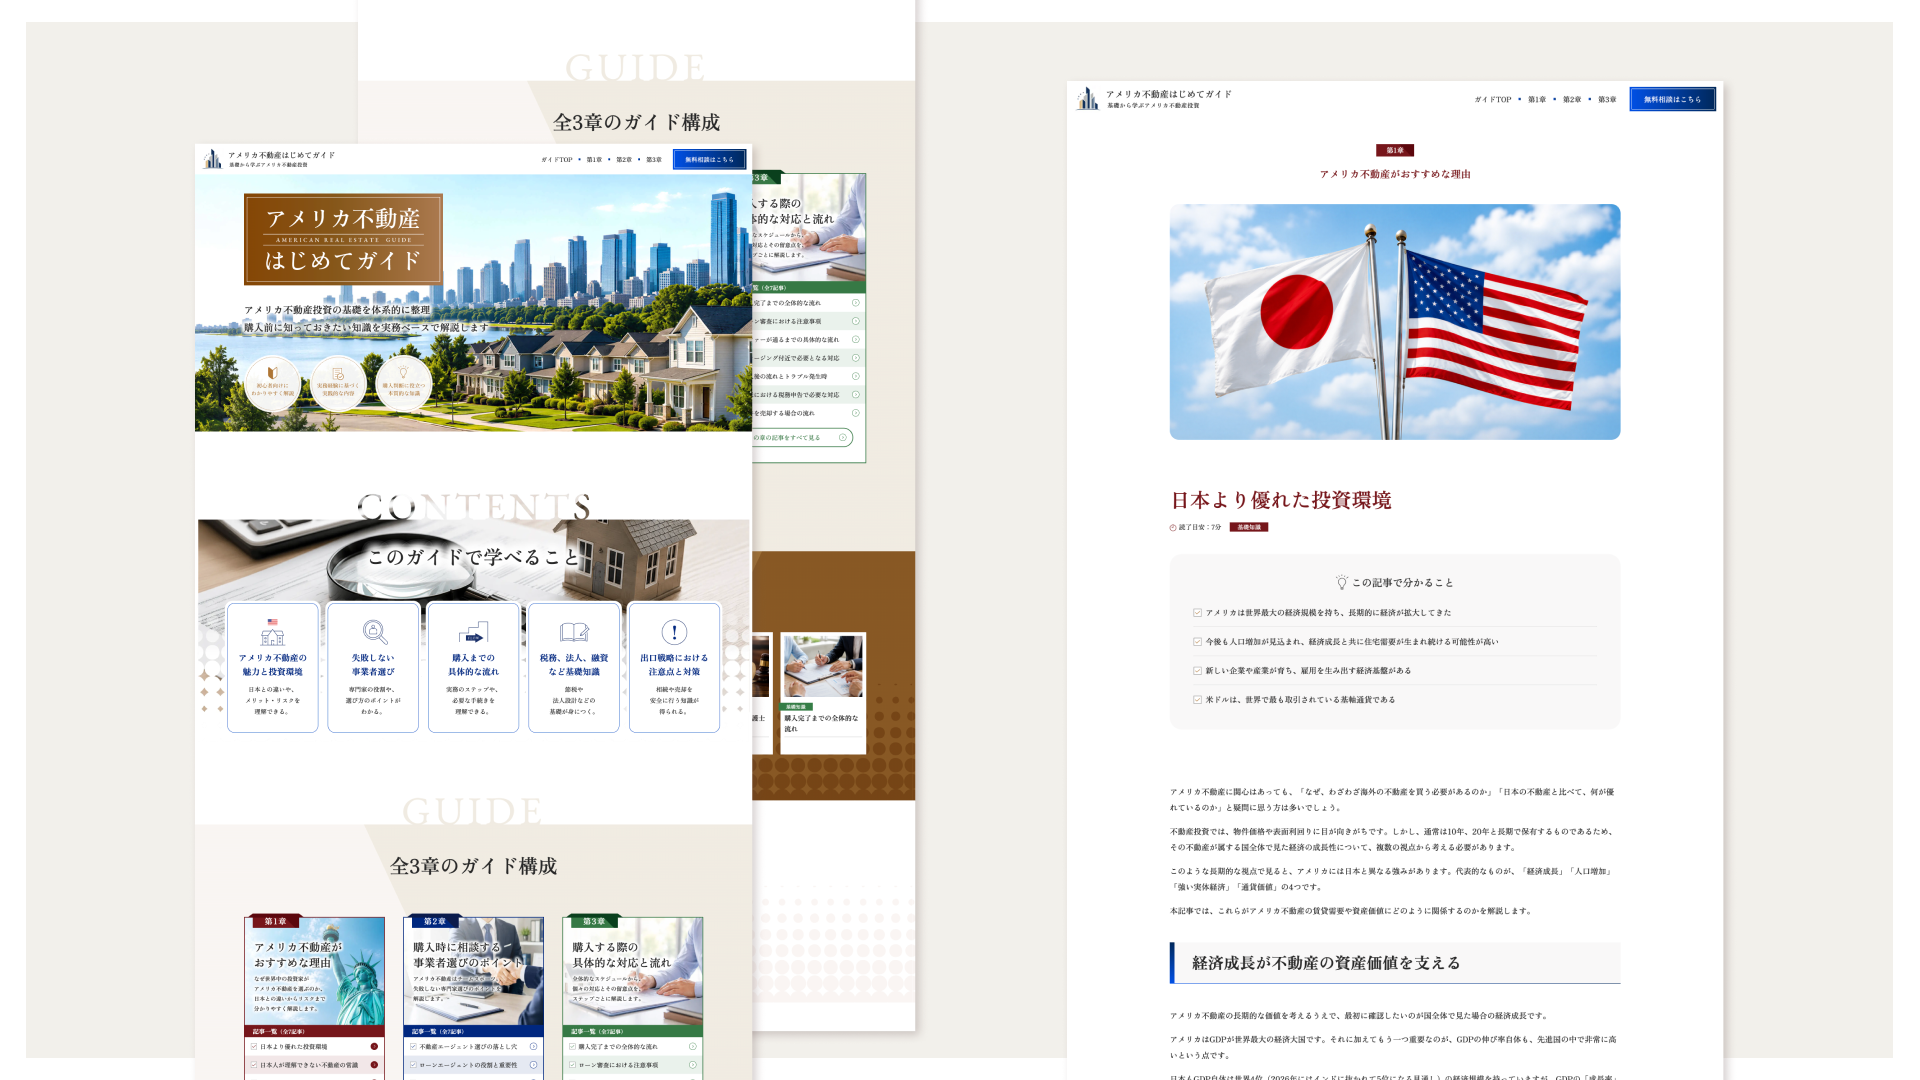Screen dimensions: 1920x1080
Task: Click arrow beside 税務申告で必要な対応 on background page
Action: tap(856, 395)
